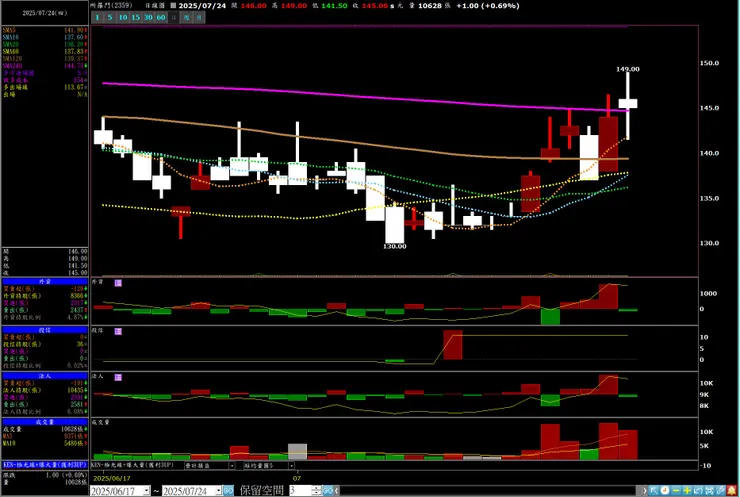Click the undo arrow icon
740x497 pixels.
[698, 491]
